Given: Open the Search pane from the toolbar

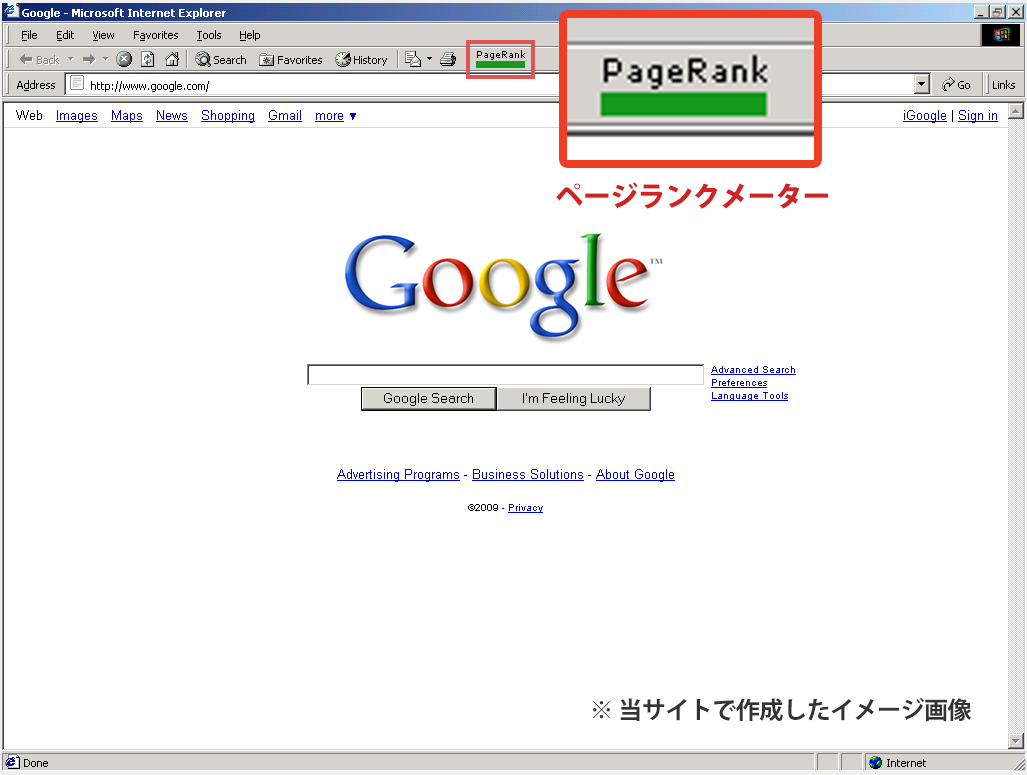Looking at the screenshot, I should [221, 60].
